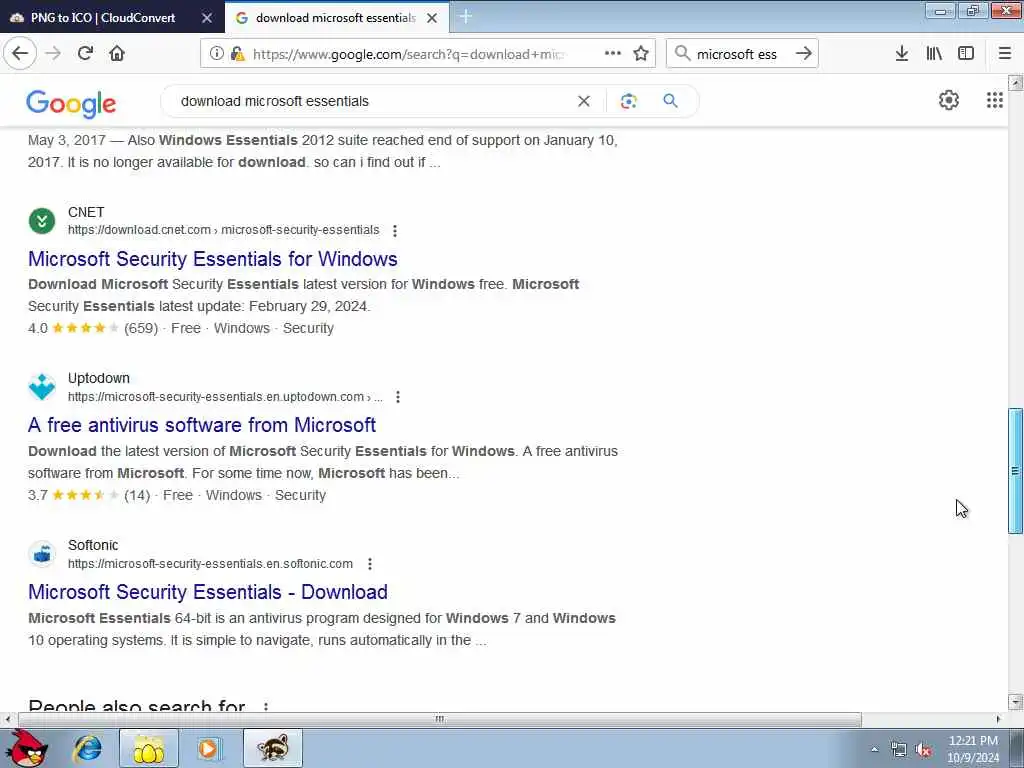Open the Google apps grid
The image size is (1024, 768).
(994, 100)
